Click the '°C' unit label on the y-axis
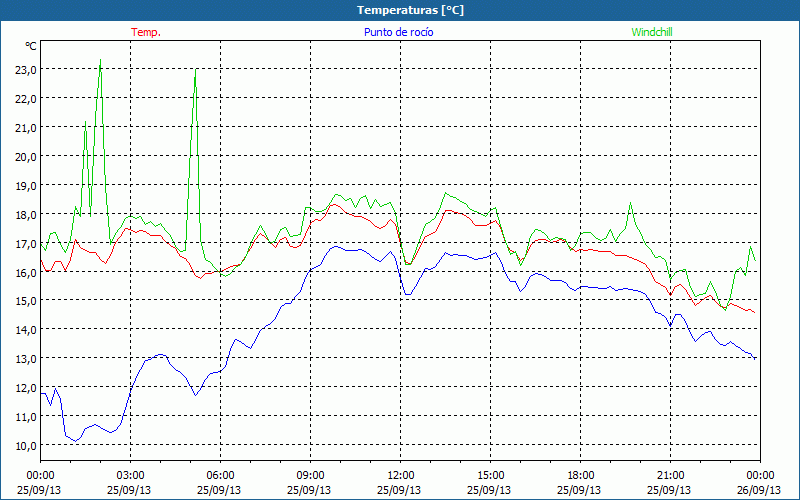 coord(31,46)
